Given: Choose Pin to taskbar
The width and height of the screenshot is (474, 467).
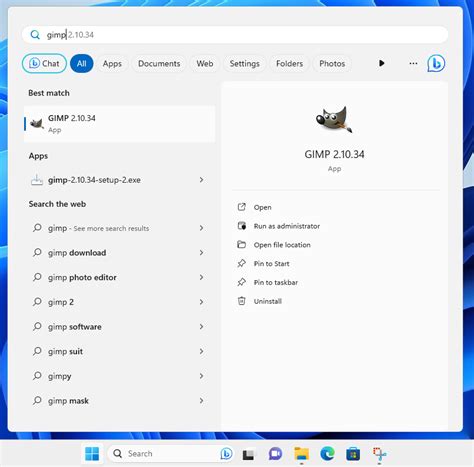Looking at the screenshot, I should (276, 282).
